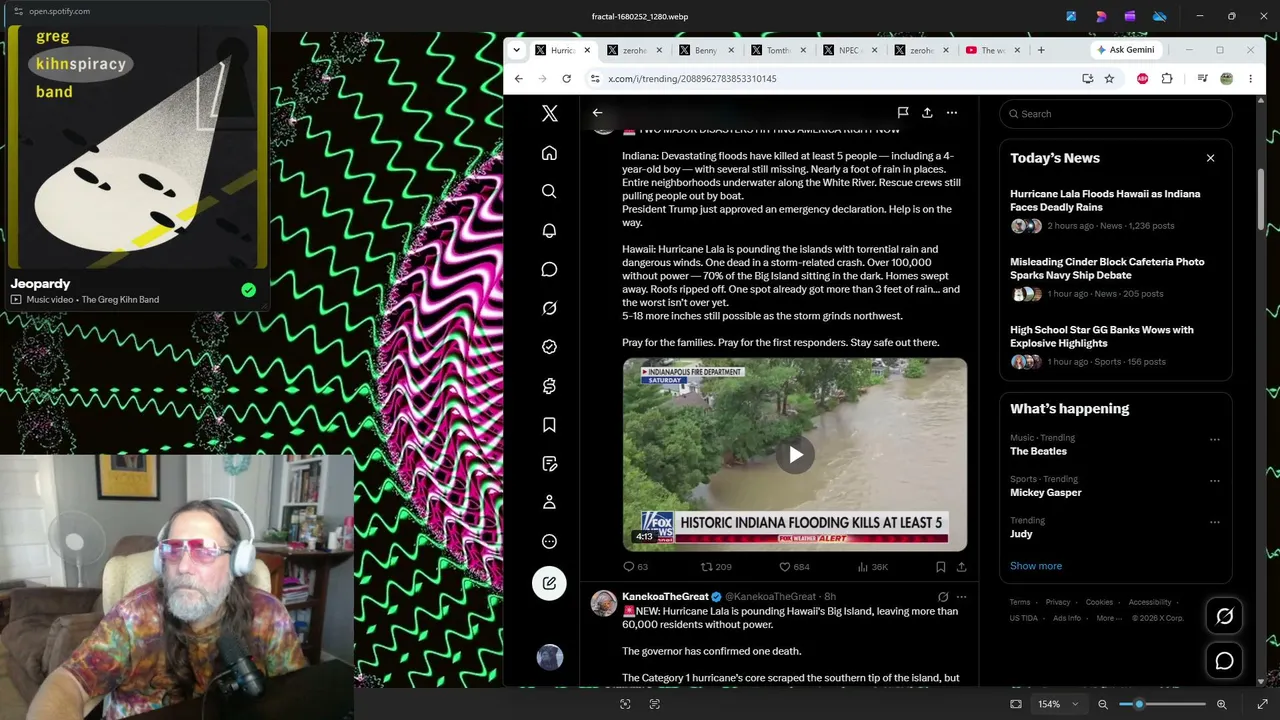Click the X logo in sidebar

point(549,113)
